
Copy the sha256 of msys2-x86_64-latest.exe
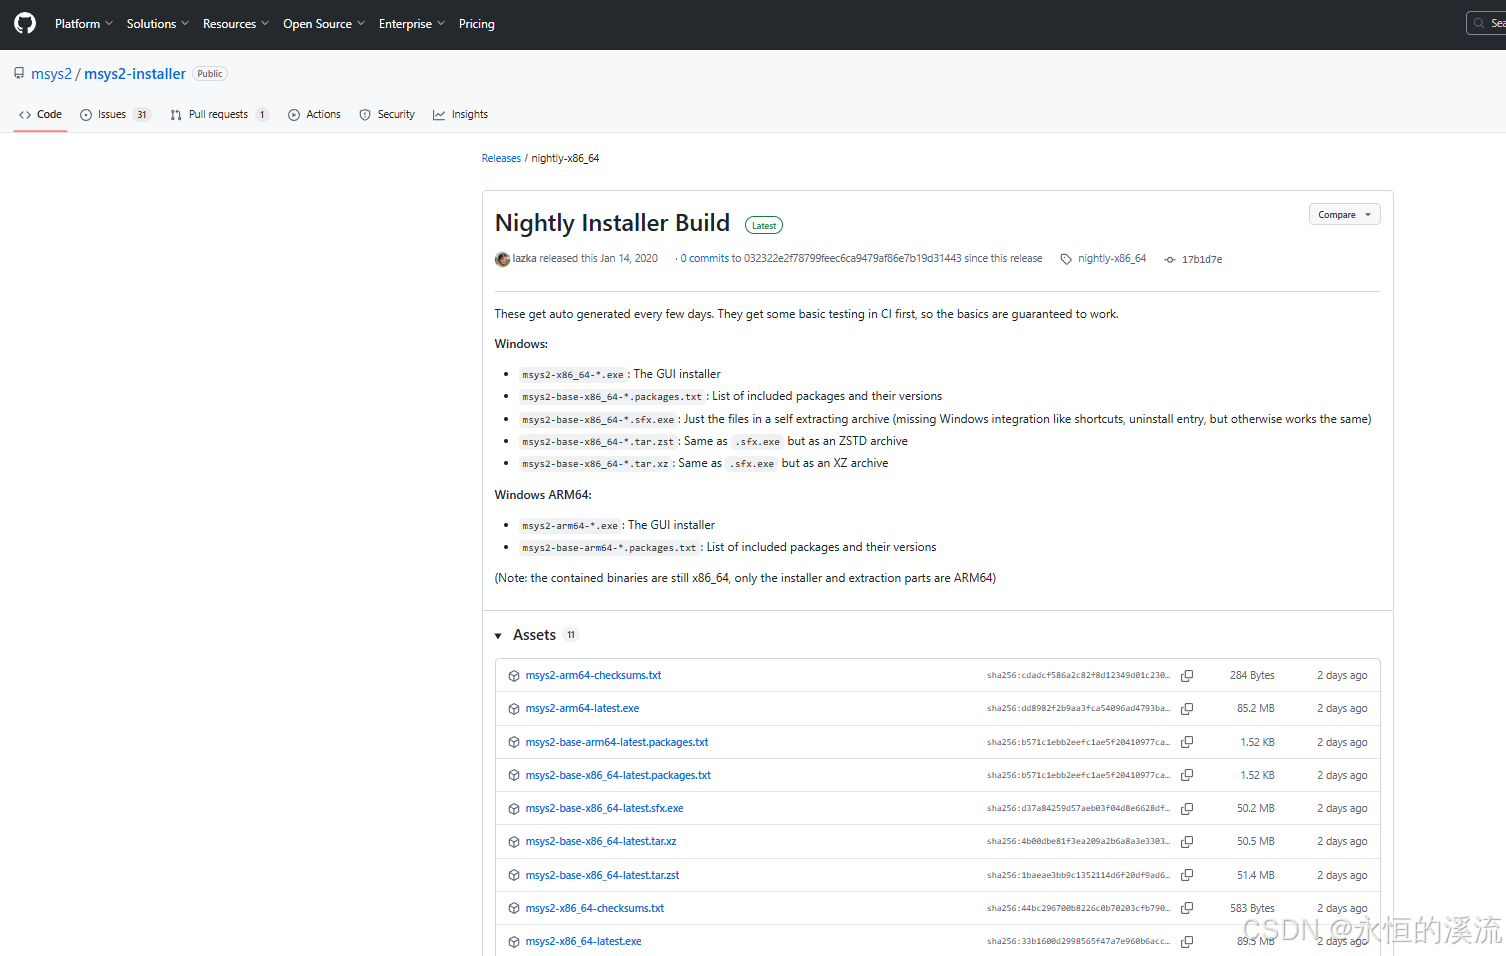click(1187, 942)
